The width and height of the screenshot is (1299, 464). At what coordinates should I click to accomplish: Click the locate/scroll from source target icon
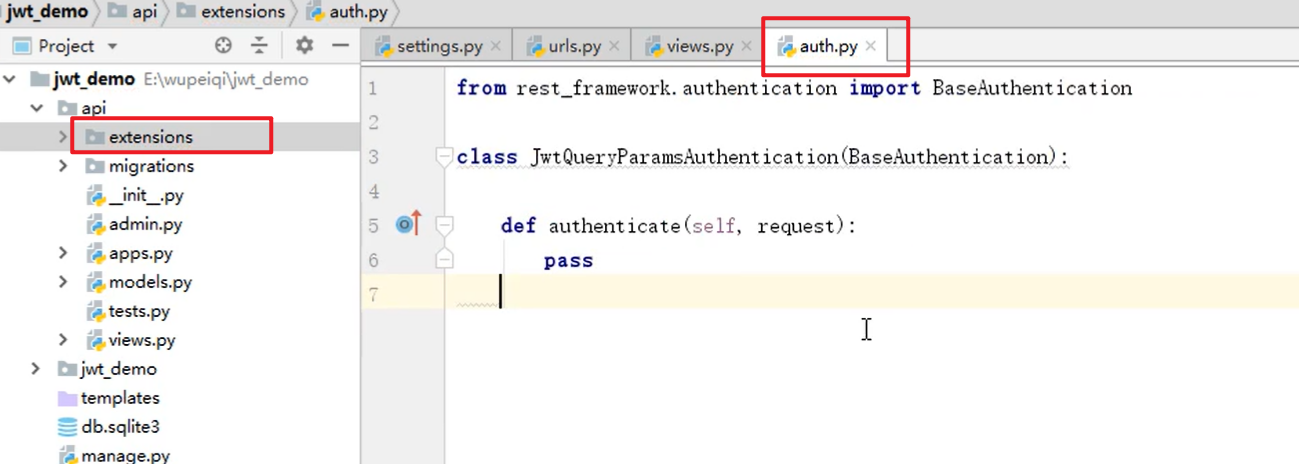223,46
